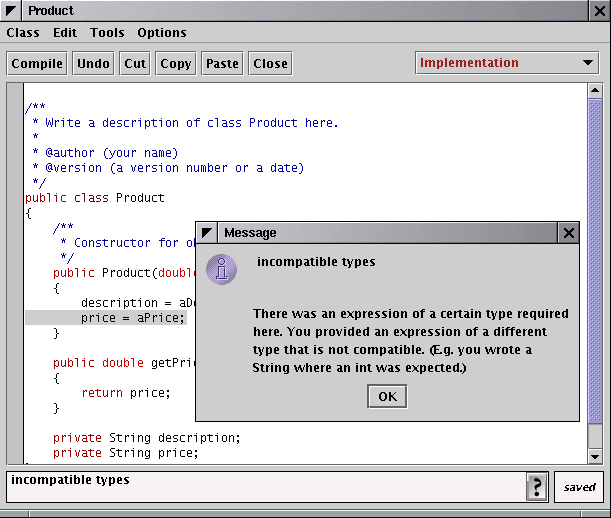Click the info icon in Message dialog
The height and width of the screenshot is (518, 611).
(x=222, y=268)
